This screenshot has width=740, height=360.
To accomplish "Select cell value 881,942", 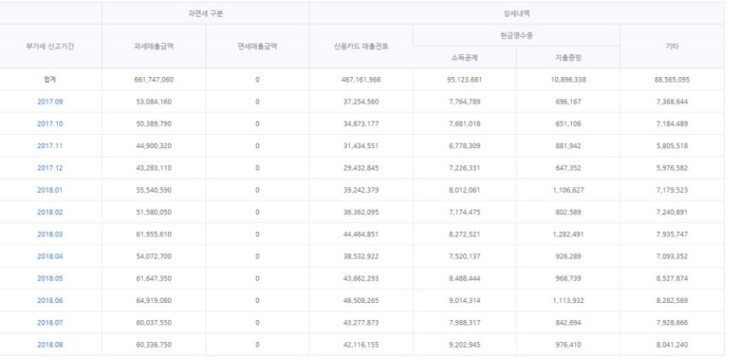I will pyautogui.click(x=568, y=146).
